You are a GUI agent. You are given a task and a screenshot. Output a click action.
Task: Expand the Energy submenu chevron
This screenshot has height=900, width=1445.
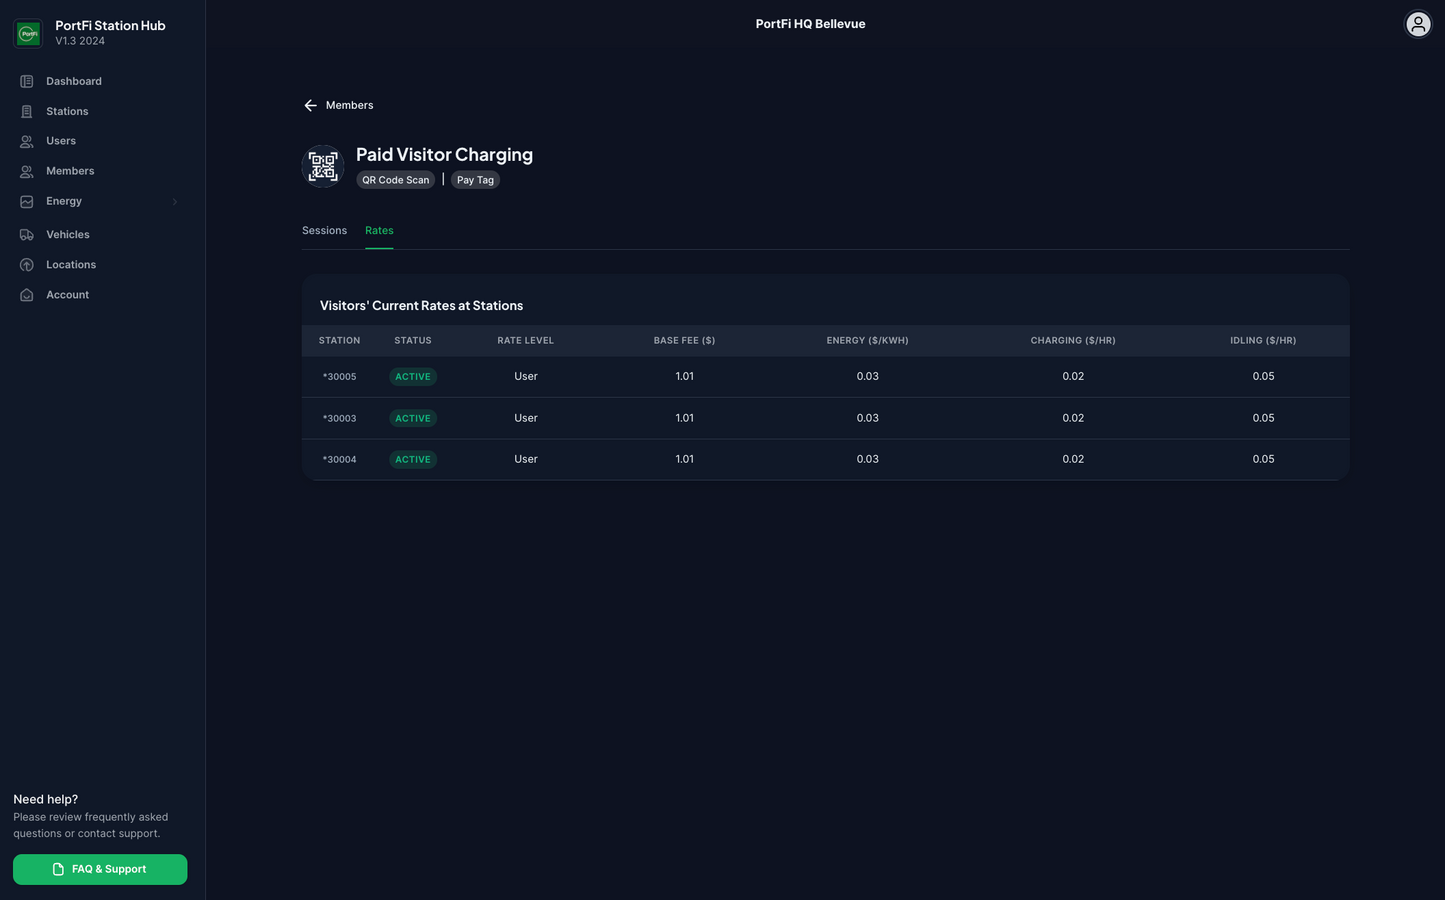(x=175, y=202)
